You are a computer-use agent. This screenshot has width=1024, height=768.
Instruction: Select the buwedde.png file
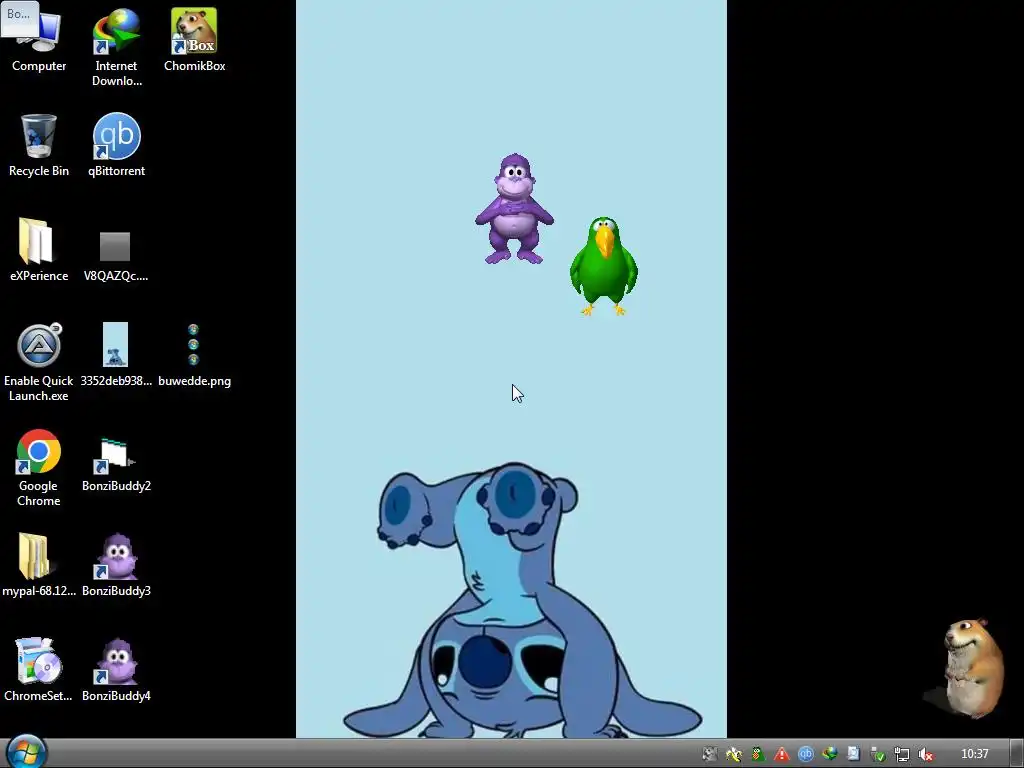point(194,355)
